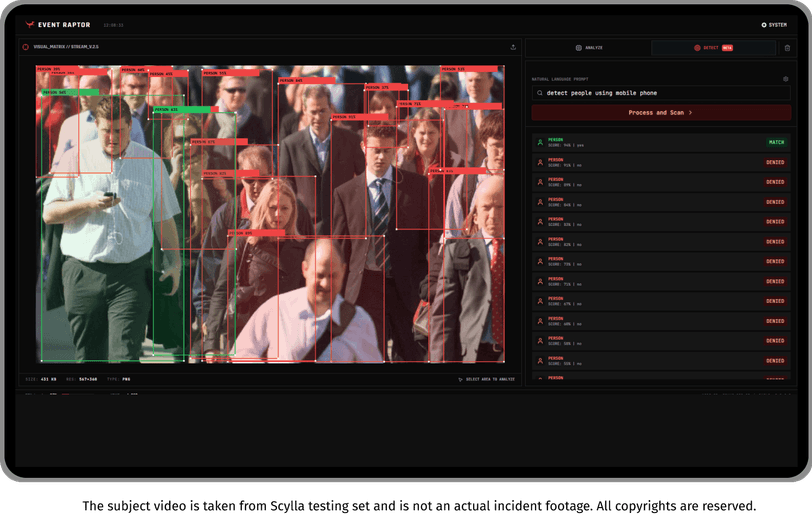Click the DENIED badge in the 82% row
This screenshot has width=812, height=519.
pos(775,242)
